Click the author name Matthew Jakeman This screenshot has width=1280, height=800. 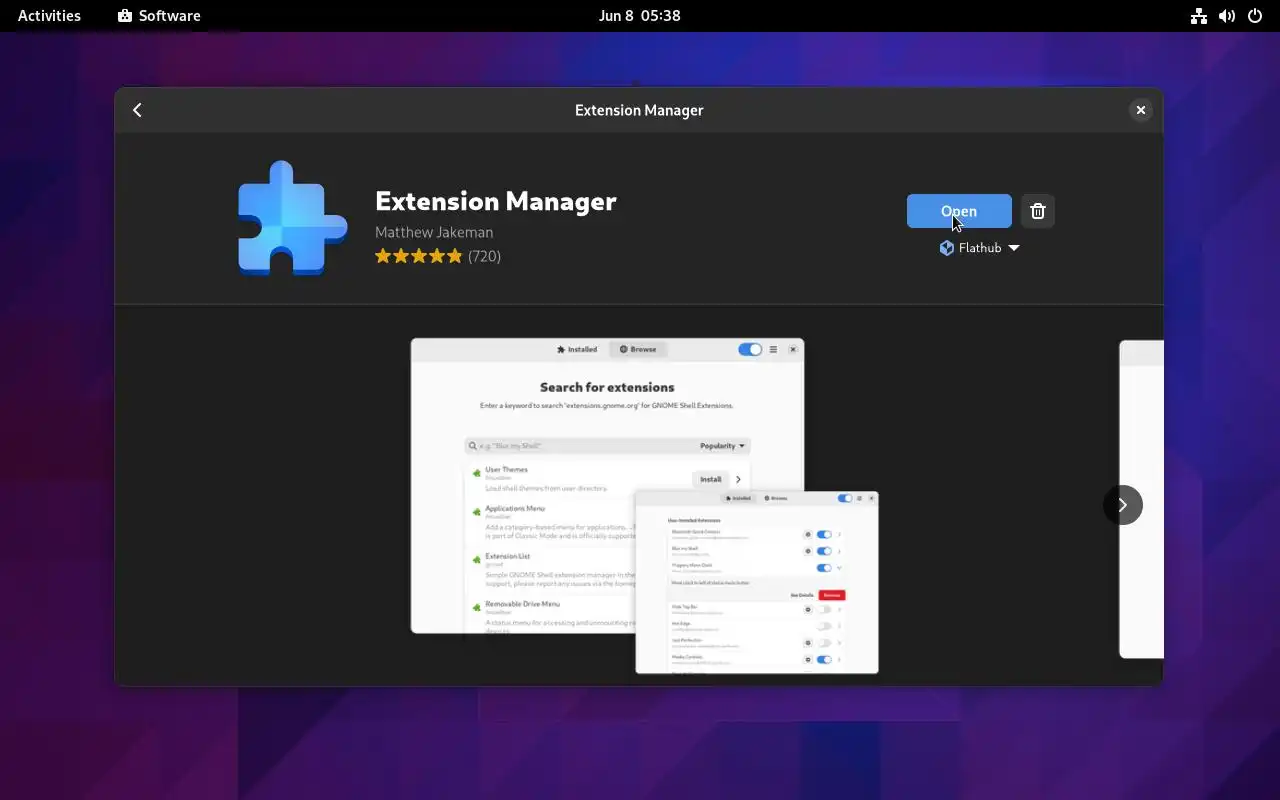tap(434, 232)
